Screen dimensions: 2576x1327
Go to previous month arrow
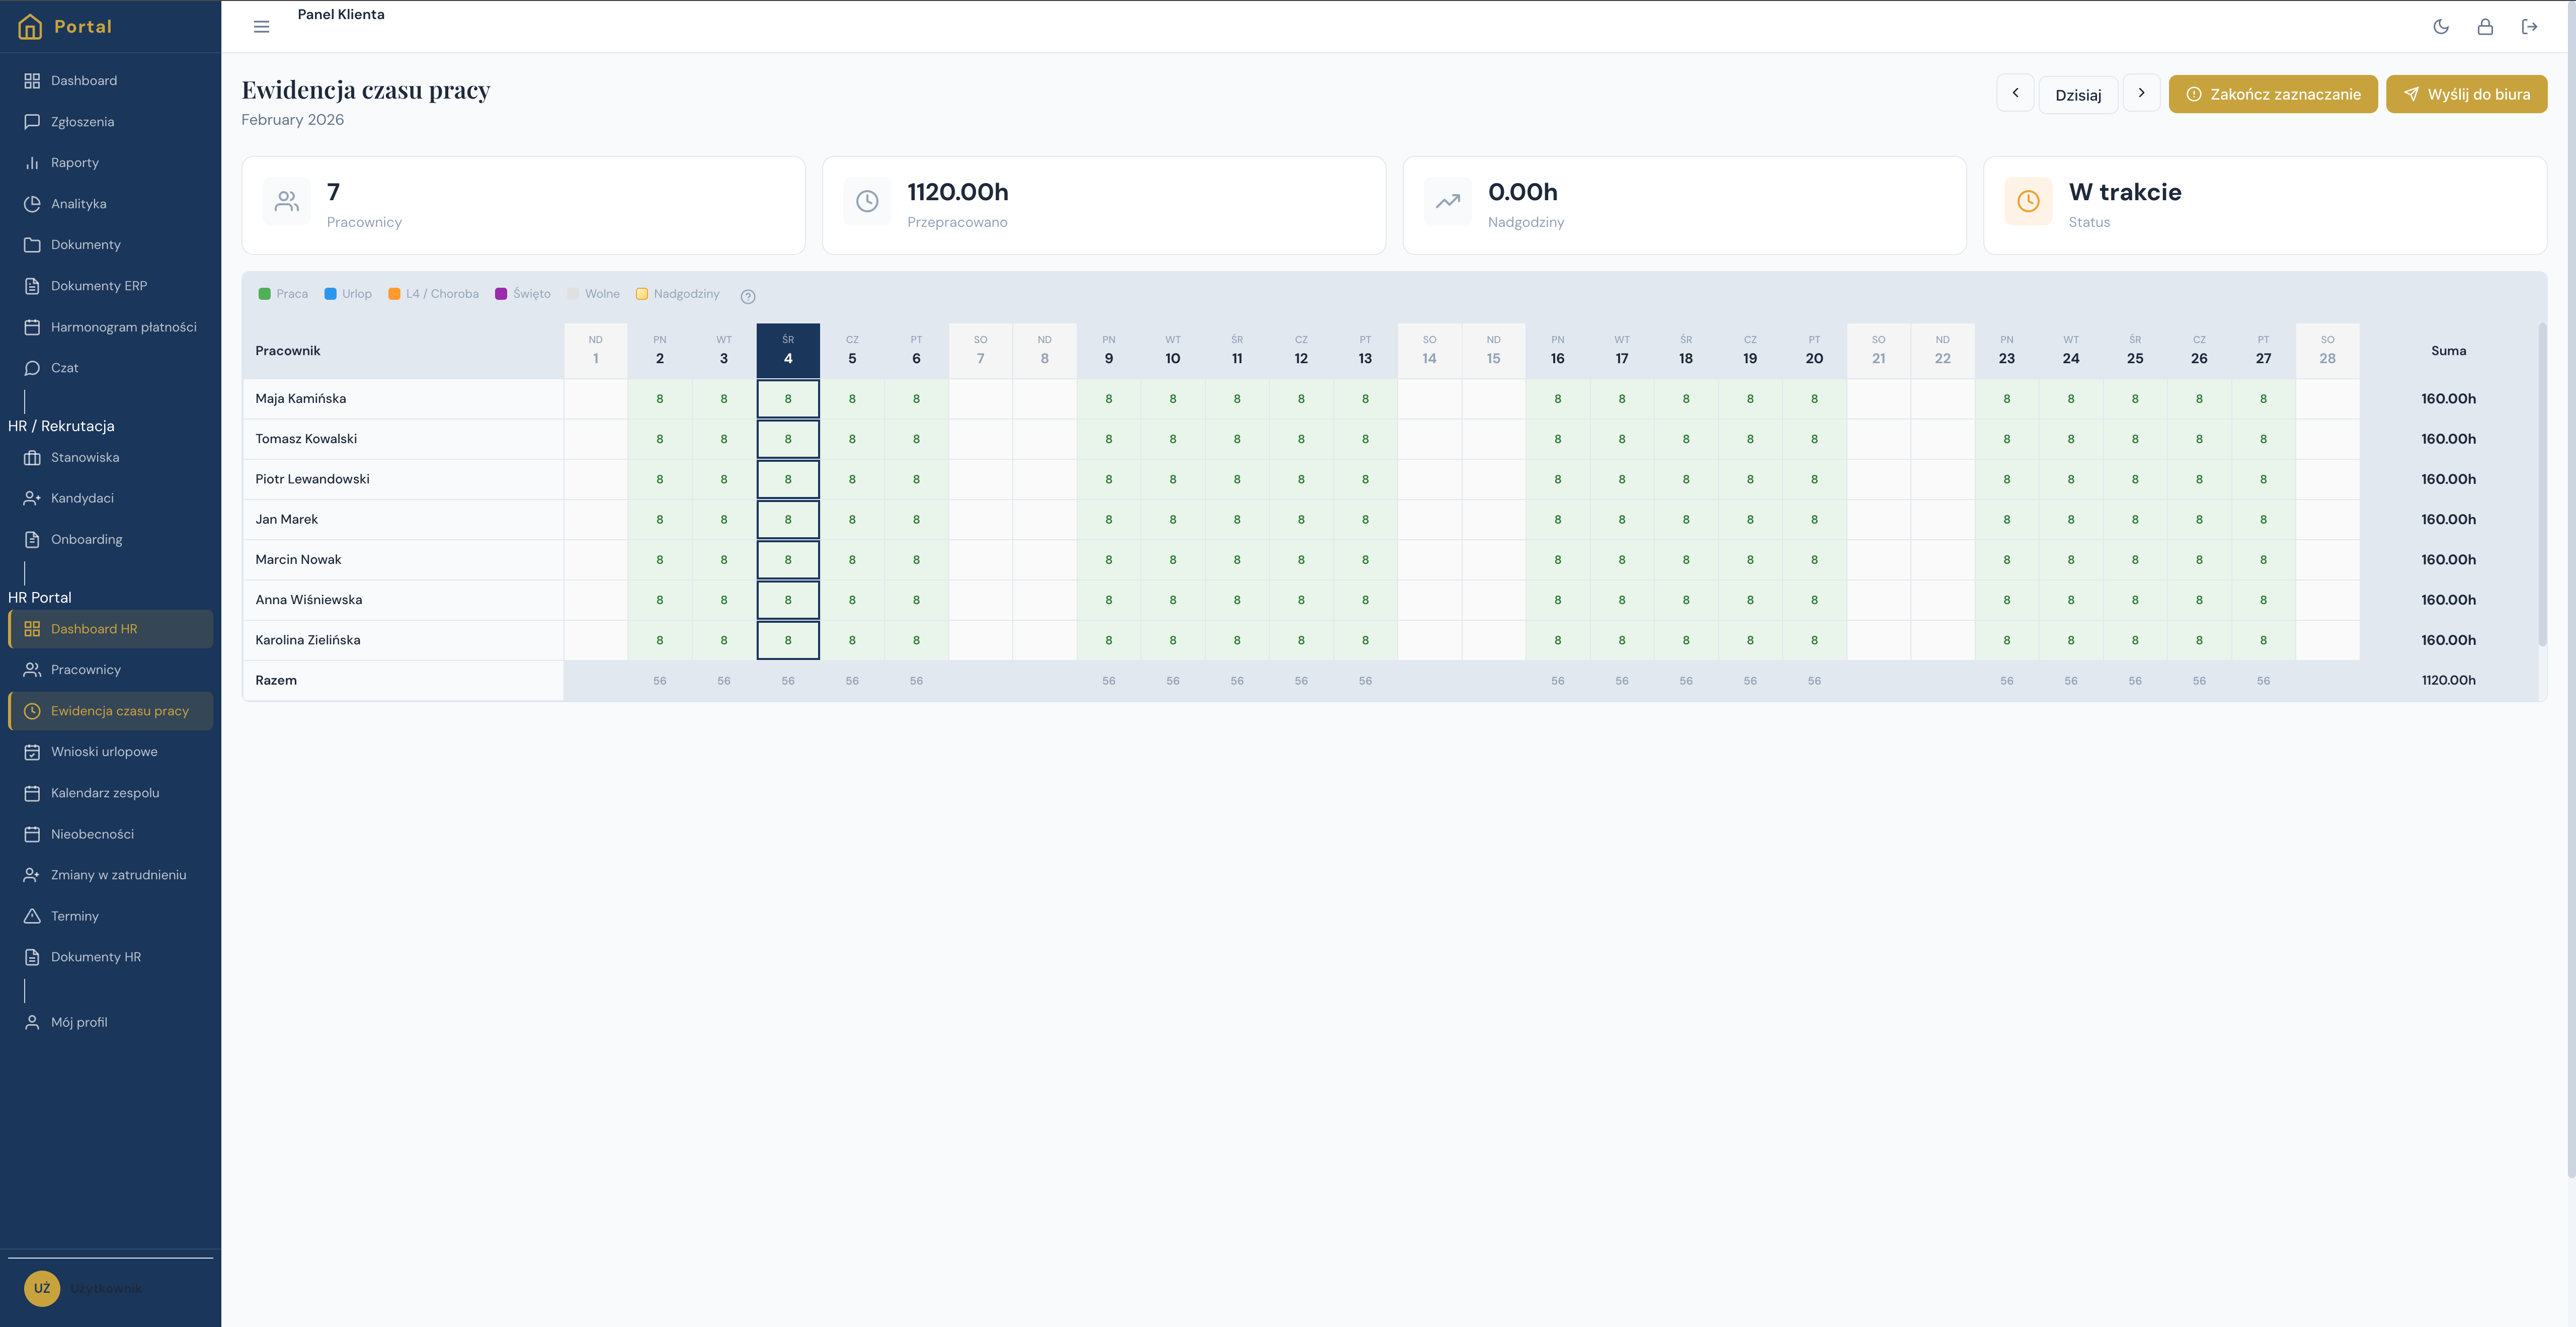pos(2015,93)
